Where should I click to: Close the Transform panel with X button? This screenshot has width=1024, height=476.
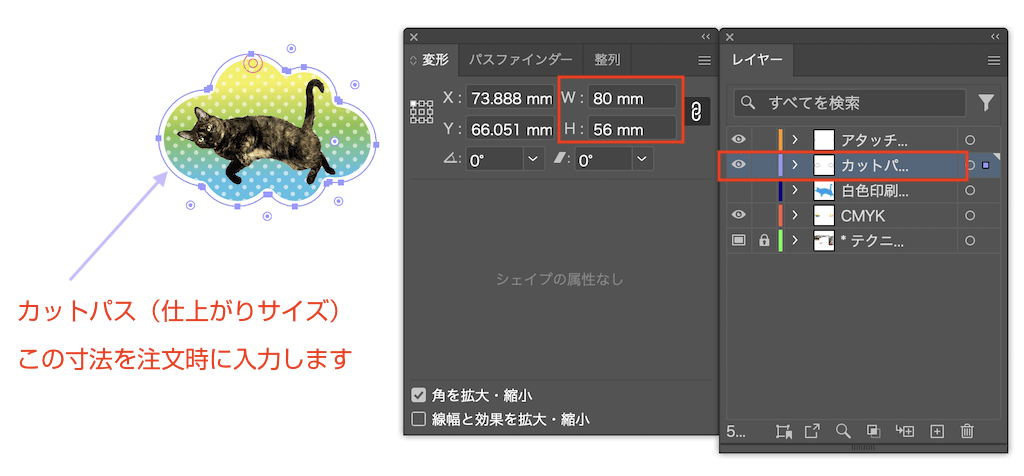click(413, 37)
